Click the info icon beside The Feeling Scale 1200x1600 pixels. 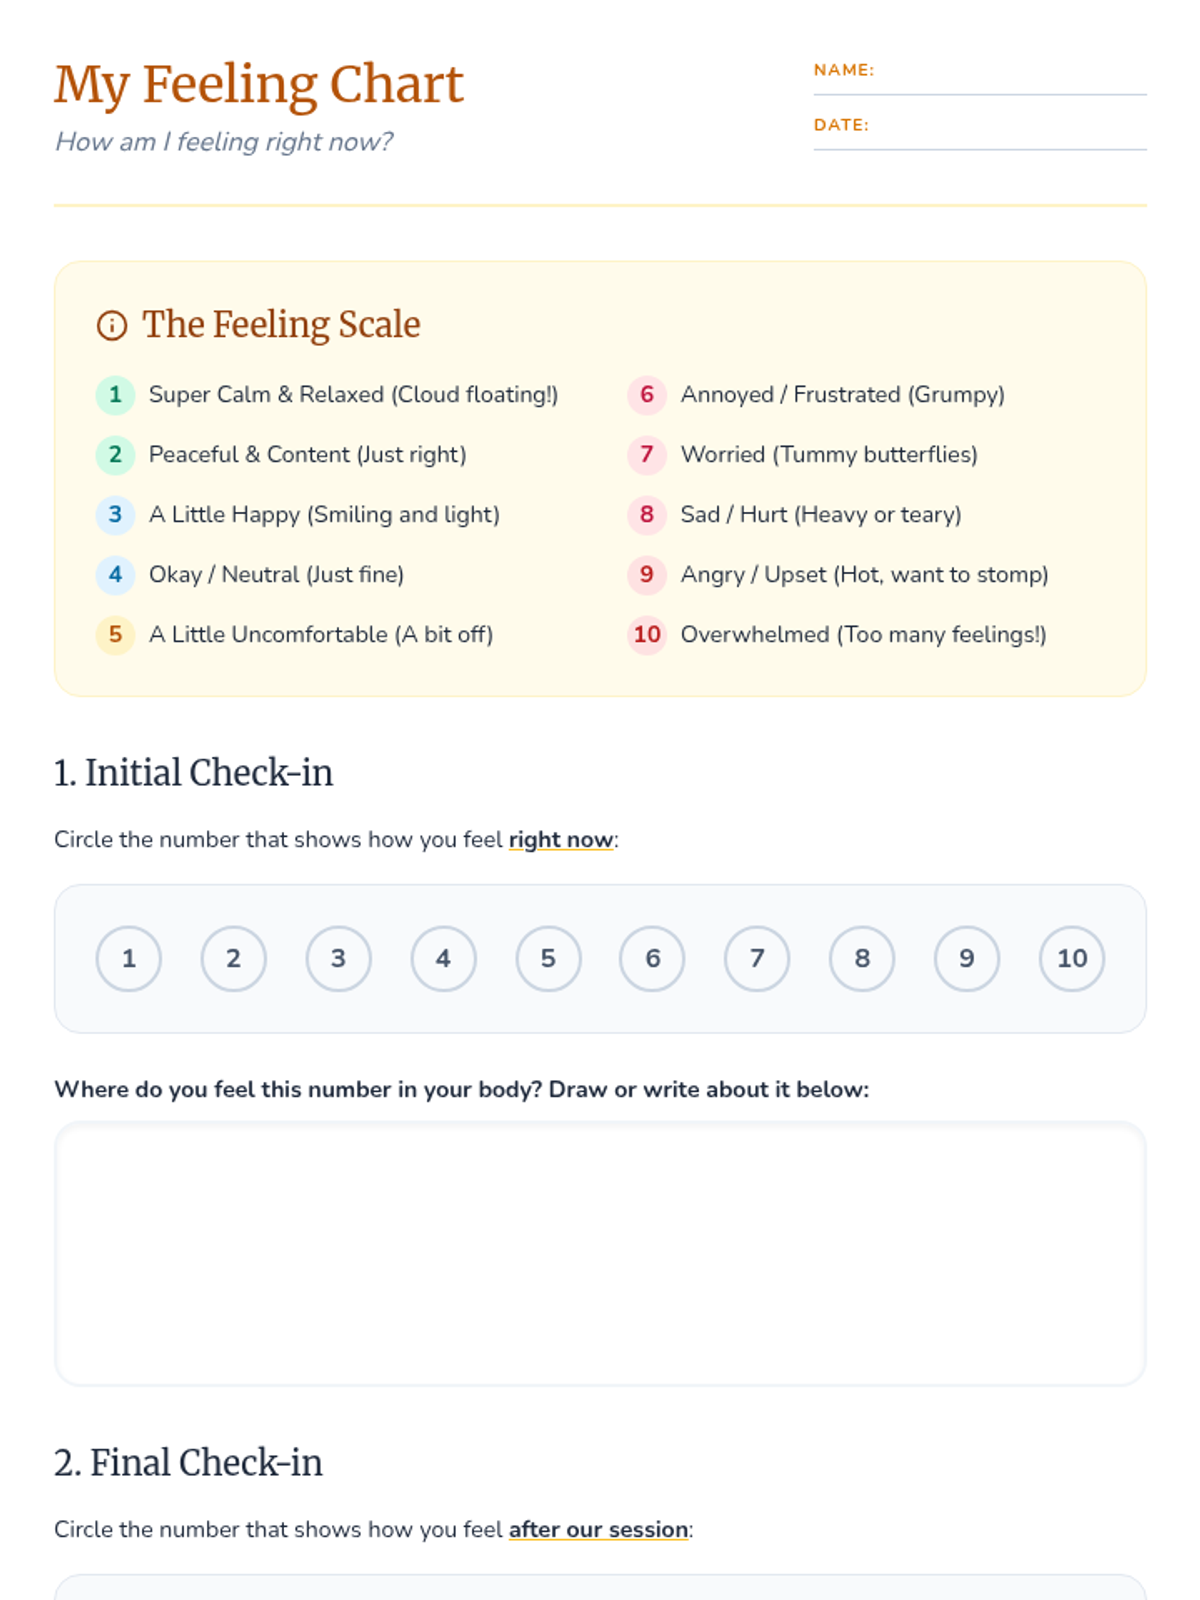[x=112, y=325]
